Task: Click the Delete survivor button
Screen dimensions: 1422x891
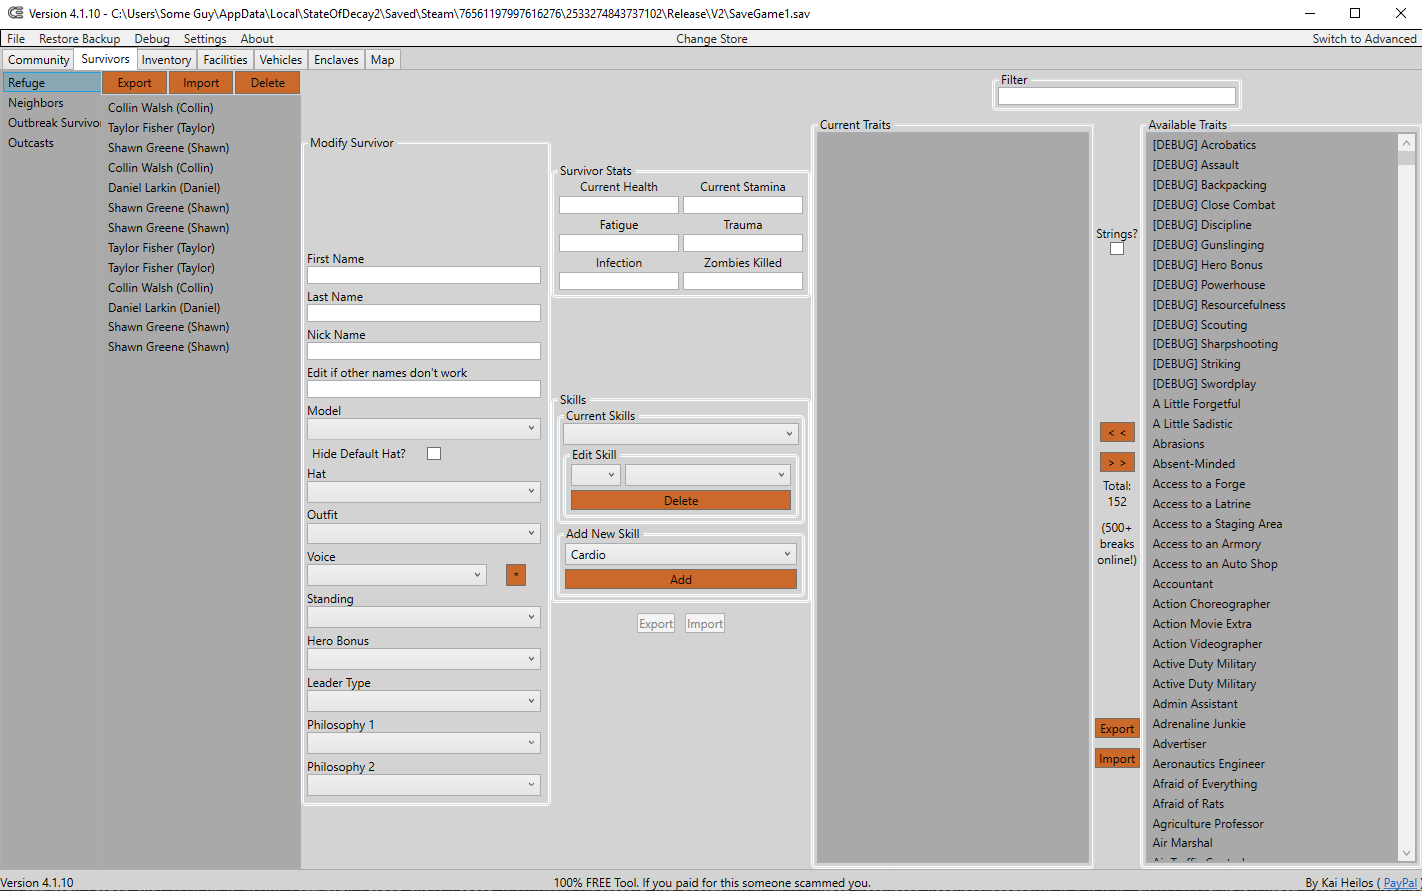Action: [267, 83]
